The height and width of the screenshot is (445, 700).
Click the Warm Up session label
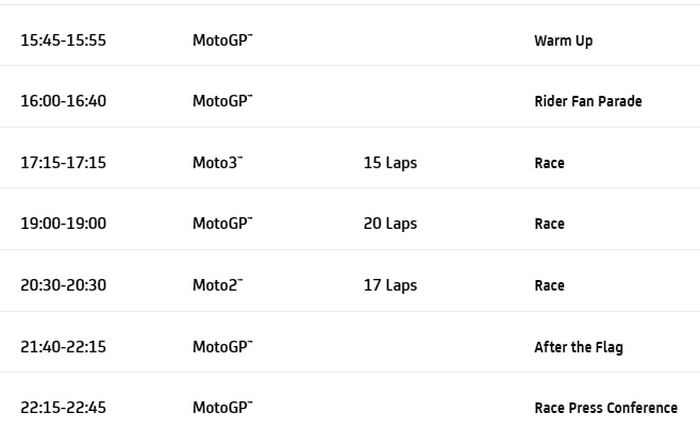pos(563,41)
